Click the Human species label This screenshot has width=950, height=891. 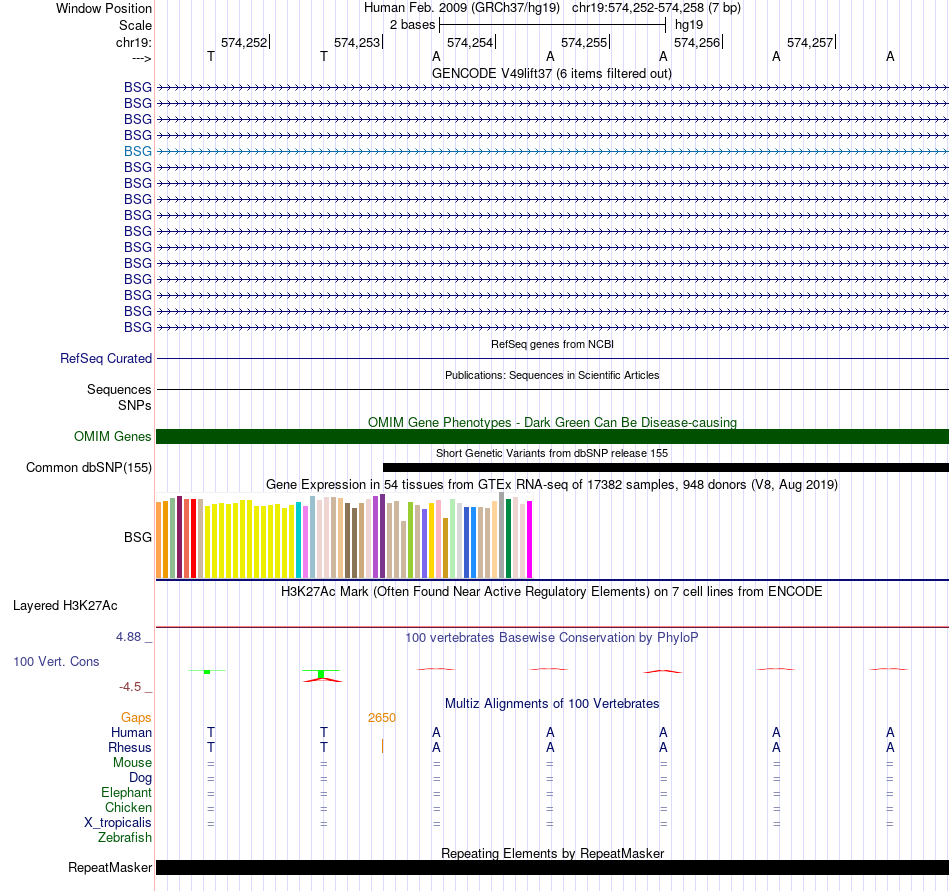(131, 733)
